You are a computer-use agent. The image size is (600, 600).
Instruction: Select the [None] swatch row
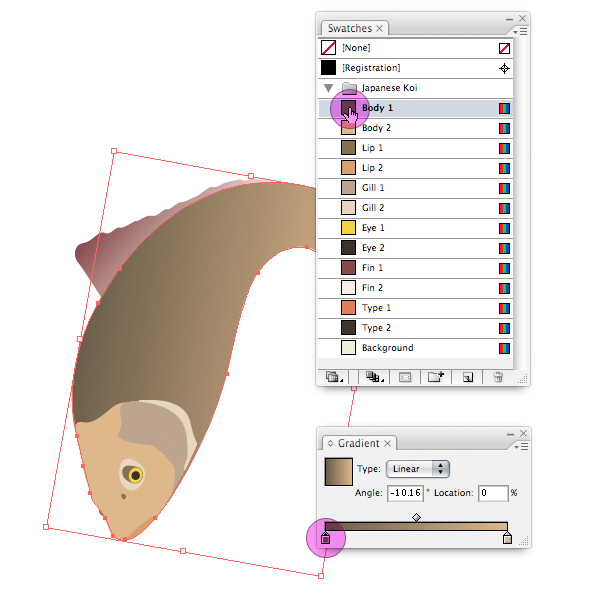[415, 48]
